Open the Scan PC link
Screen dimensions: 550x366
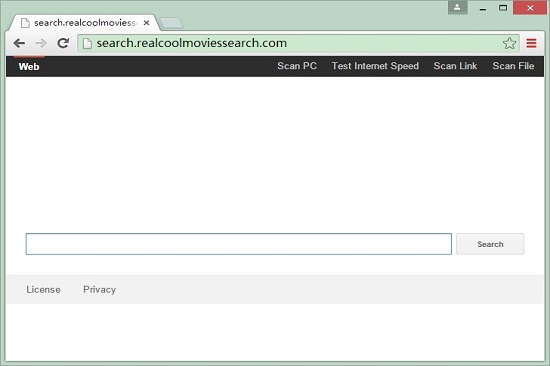(x=297, y=66)
